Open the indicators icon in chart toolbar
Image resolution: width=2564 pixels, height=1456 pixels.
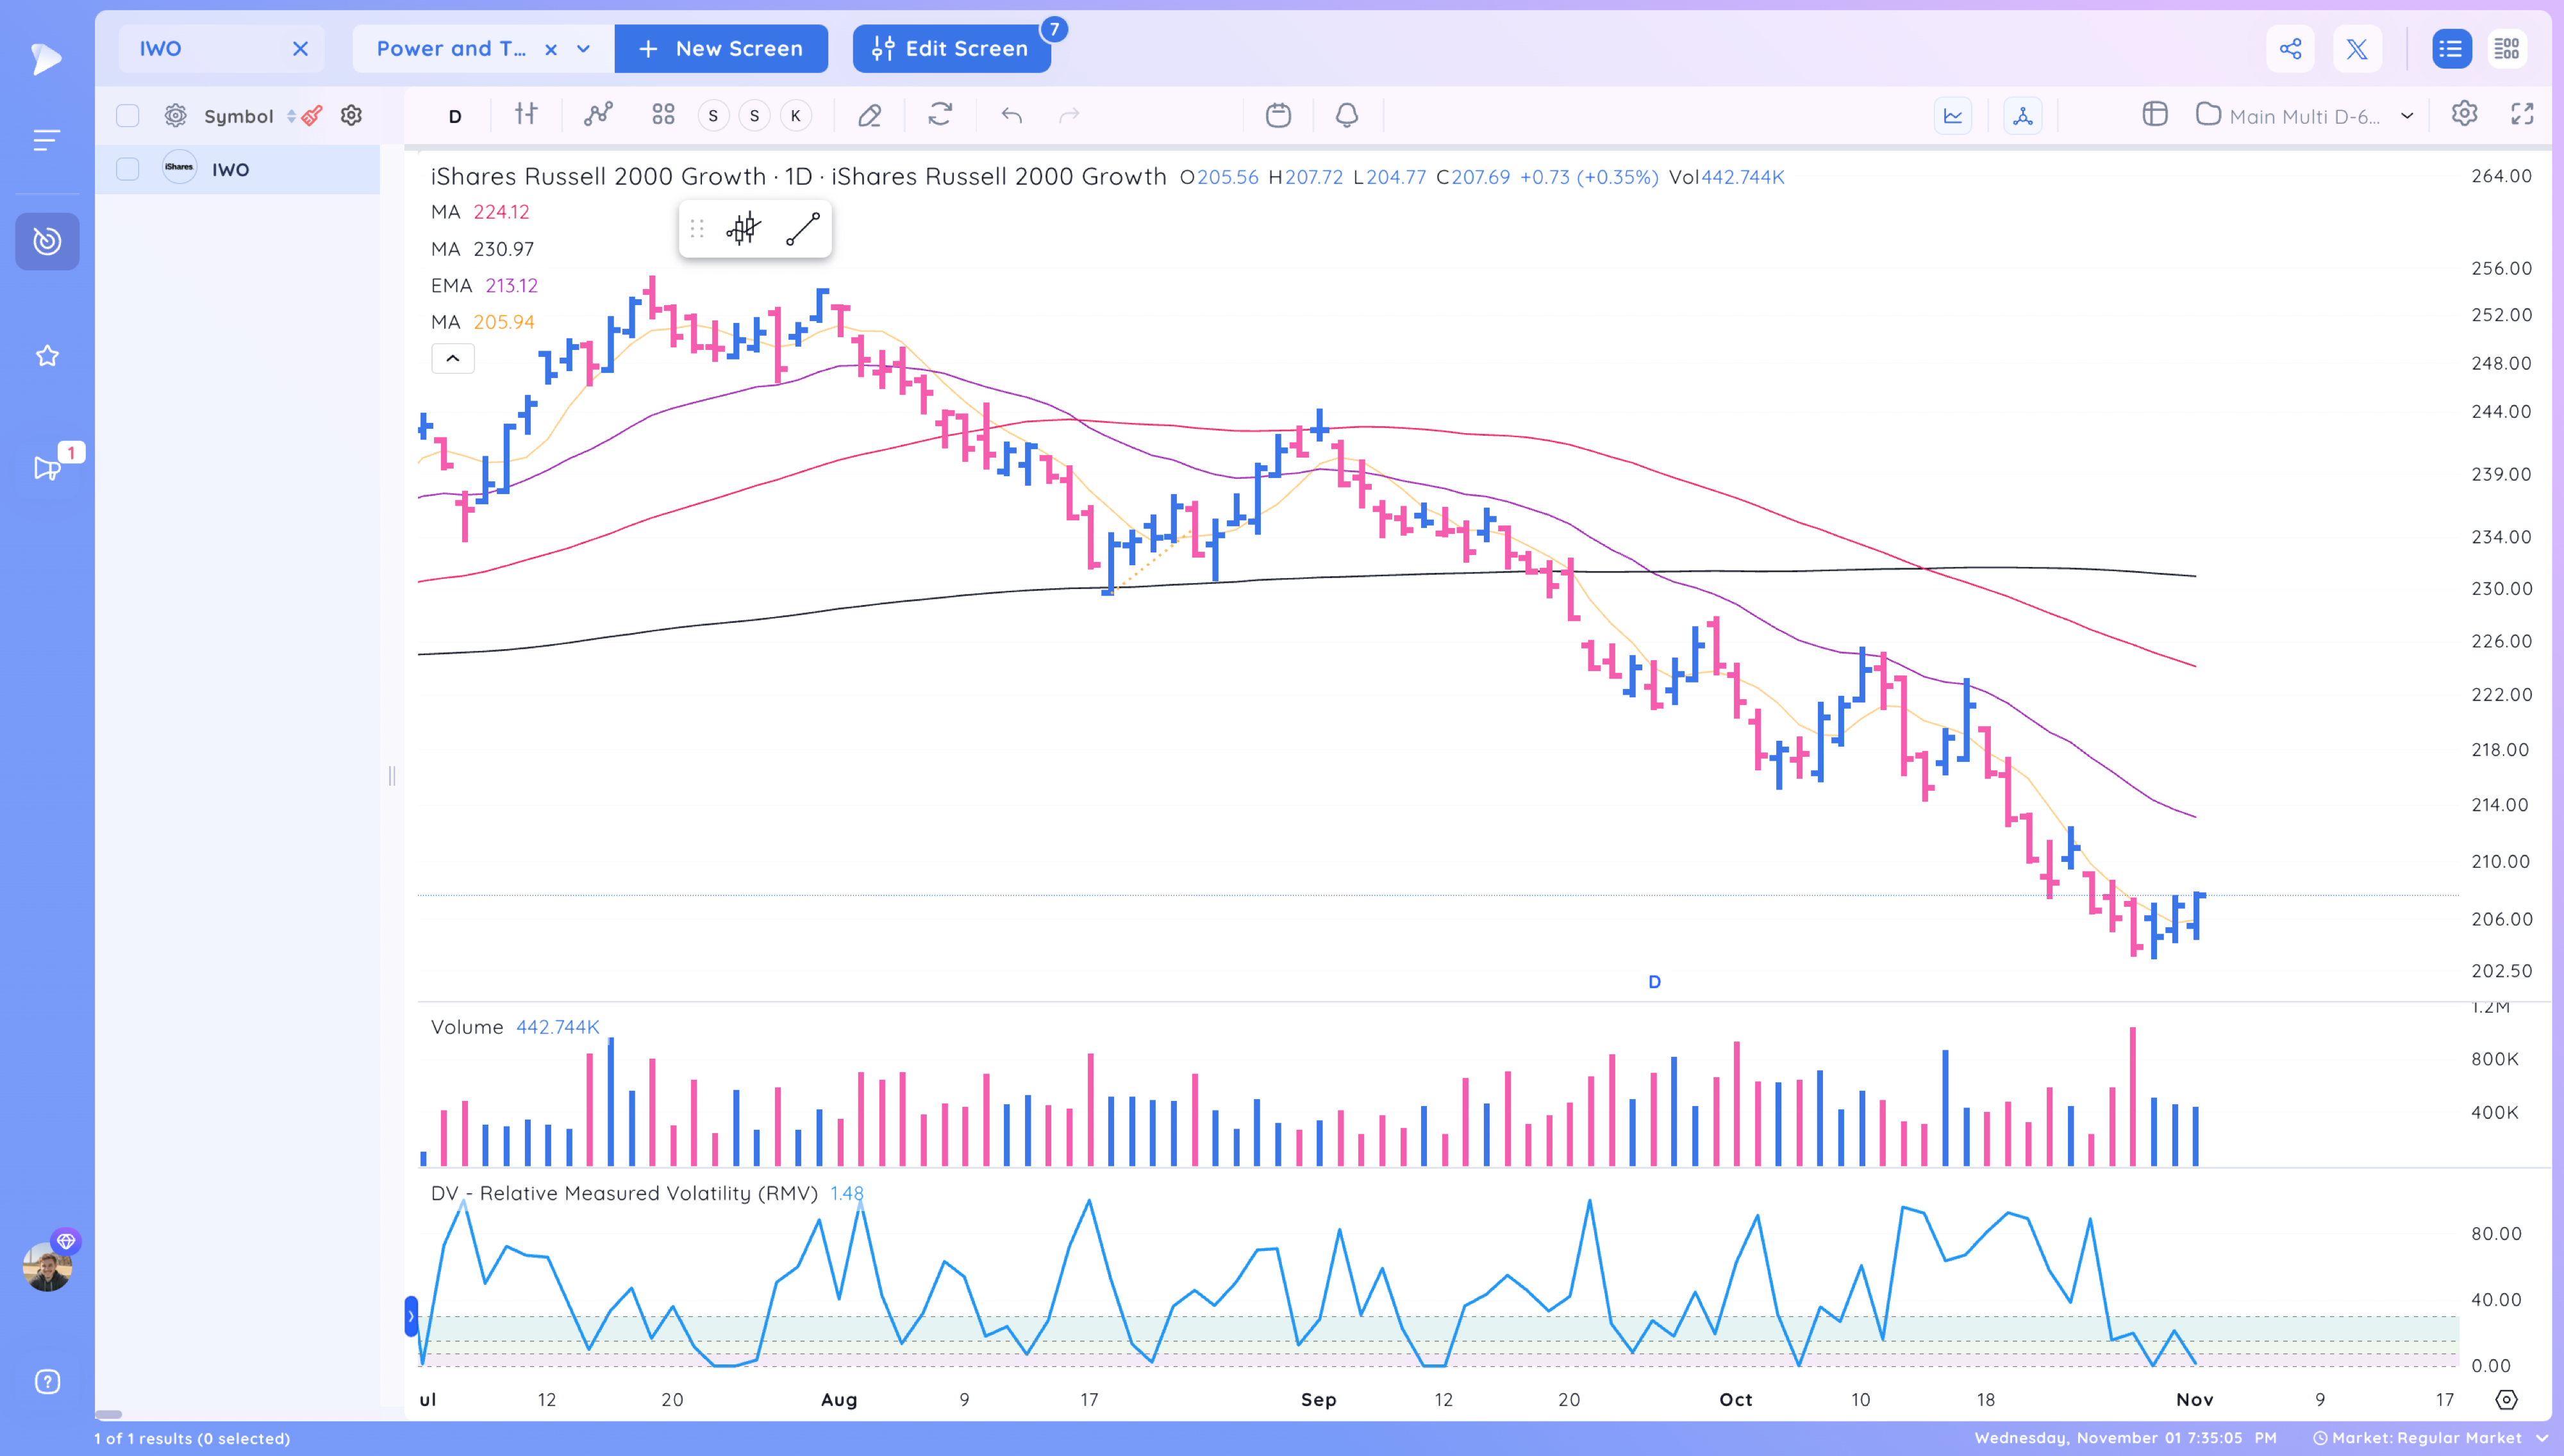coord(598,115)
